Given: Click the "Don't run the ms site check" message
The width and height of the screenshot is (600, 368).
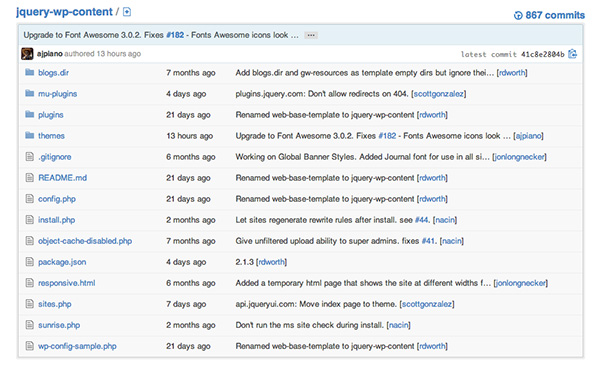Looking at the screenshot, I should (x=309, y=325).
